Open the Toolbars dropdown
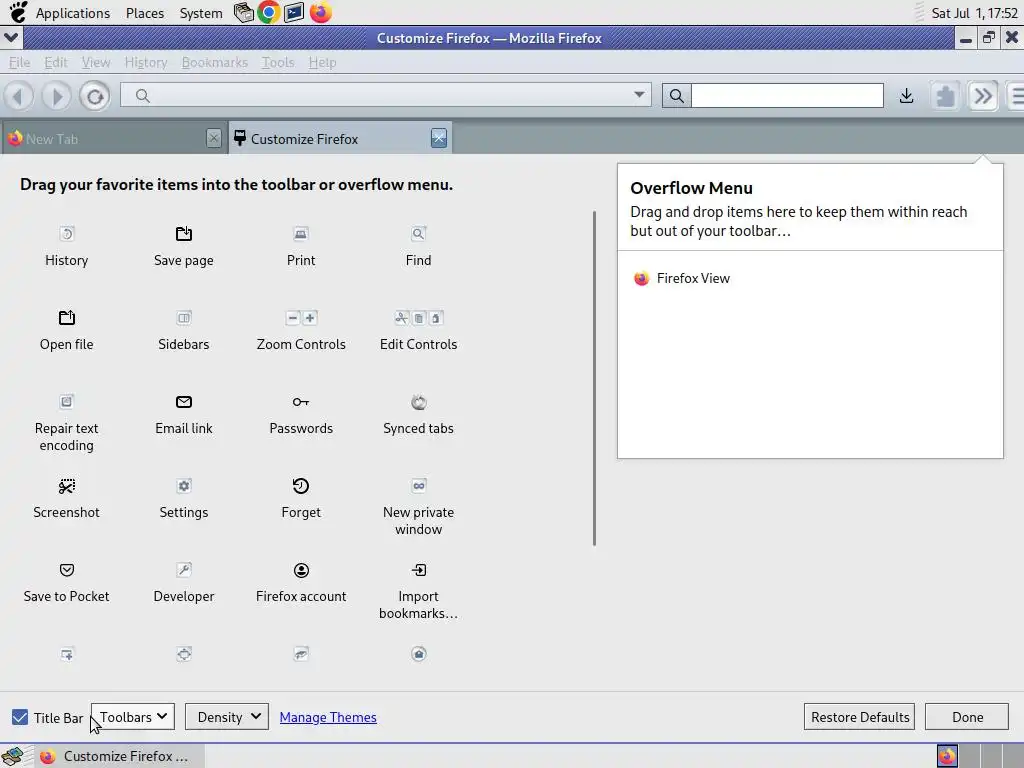1024x768 pixels. coord(133,717)
